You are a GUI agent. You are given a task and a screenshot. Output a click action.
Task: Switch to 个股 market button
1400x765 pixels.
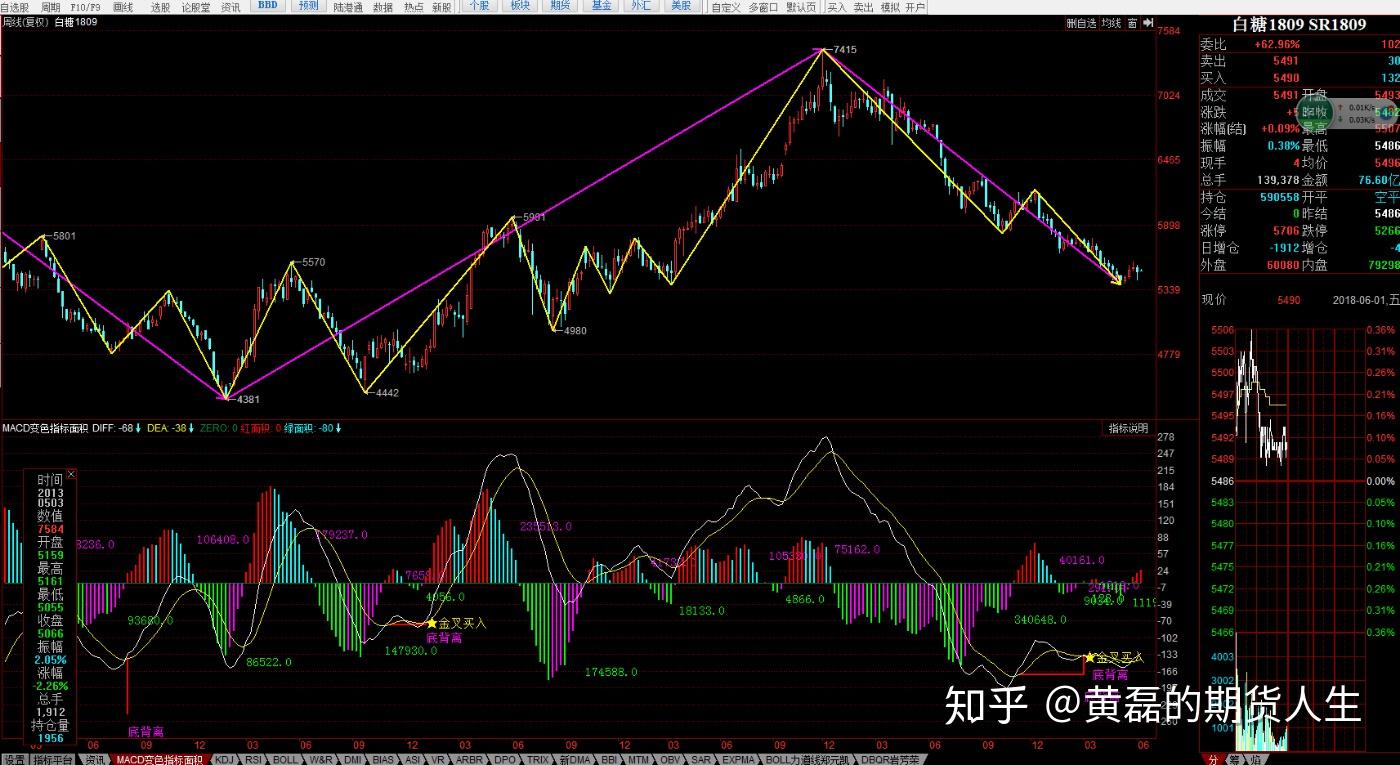tap(479, 6)
